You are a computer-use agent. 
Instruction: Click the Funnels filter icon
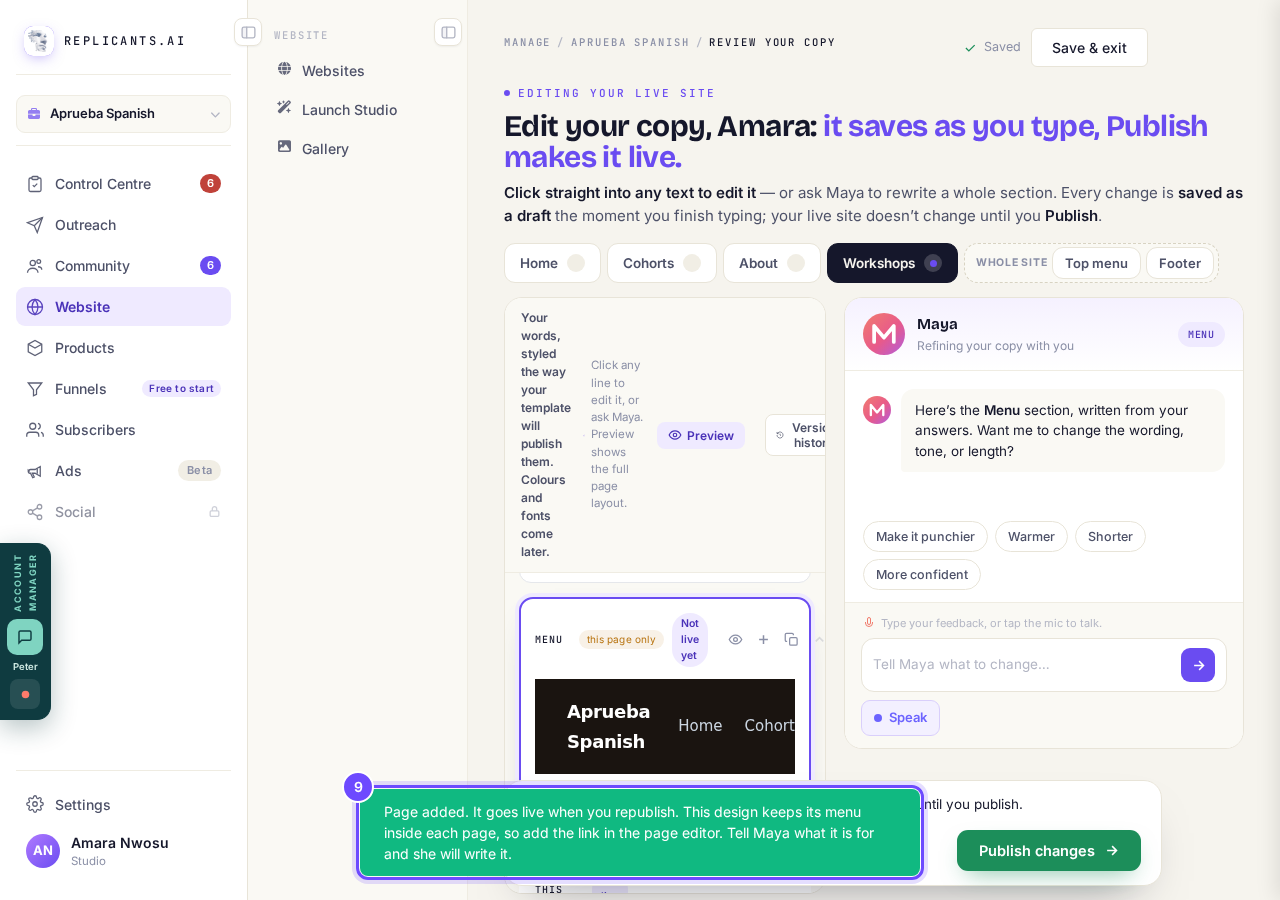(35, 389)
